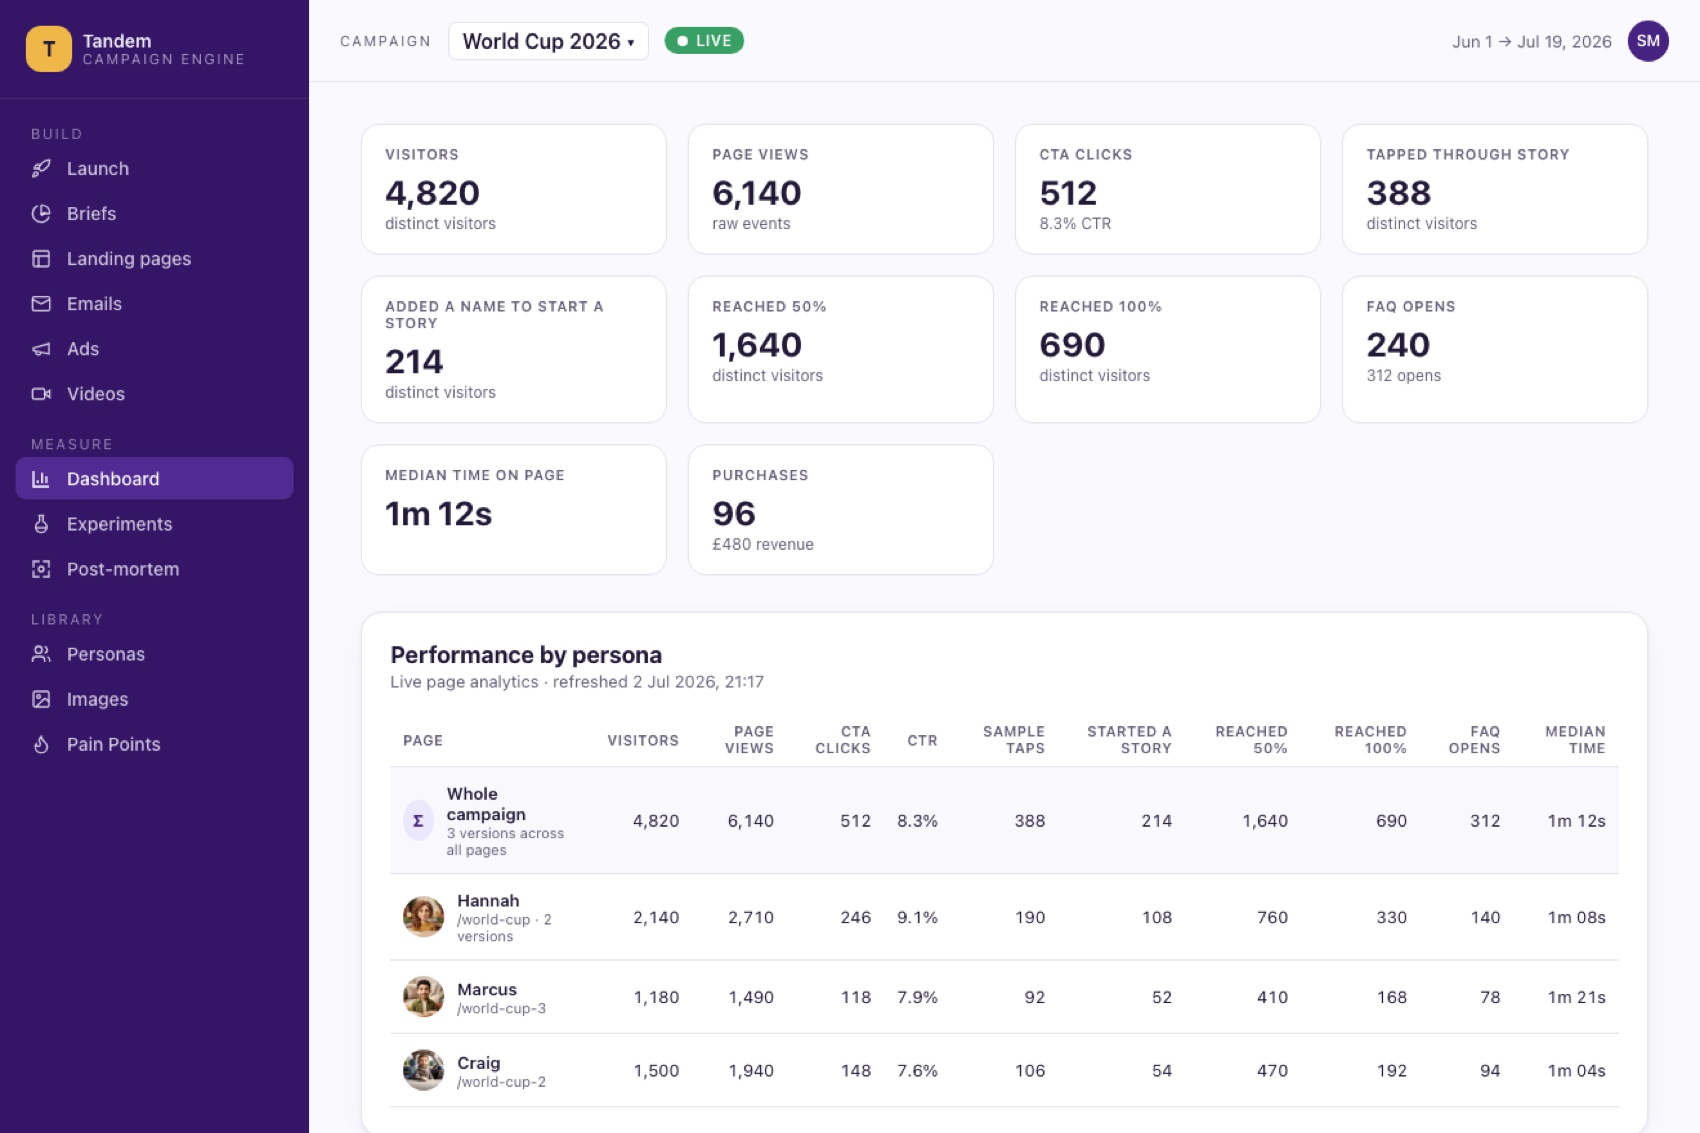Click the Landing pages layout icon
Viewport: 1700px width, 1133px height.
click(x=41, y=259)
